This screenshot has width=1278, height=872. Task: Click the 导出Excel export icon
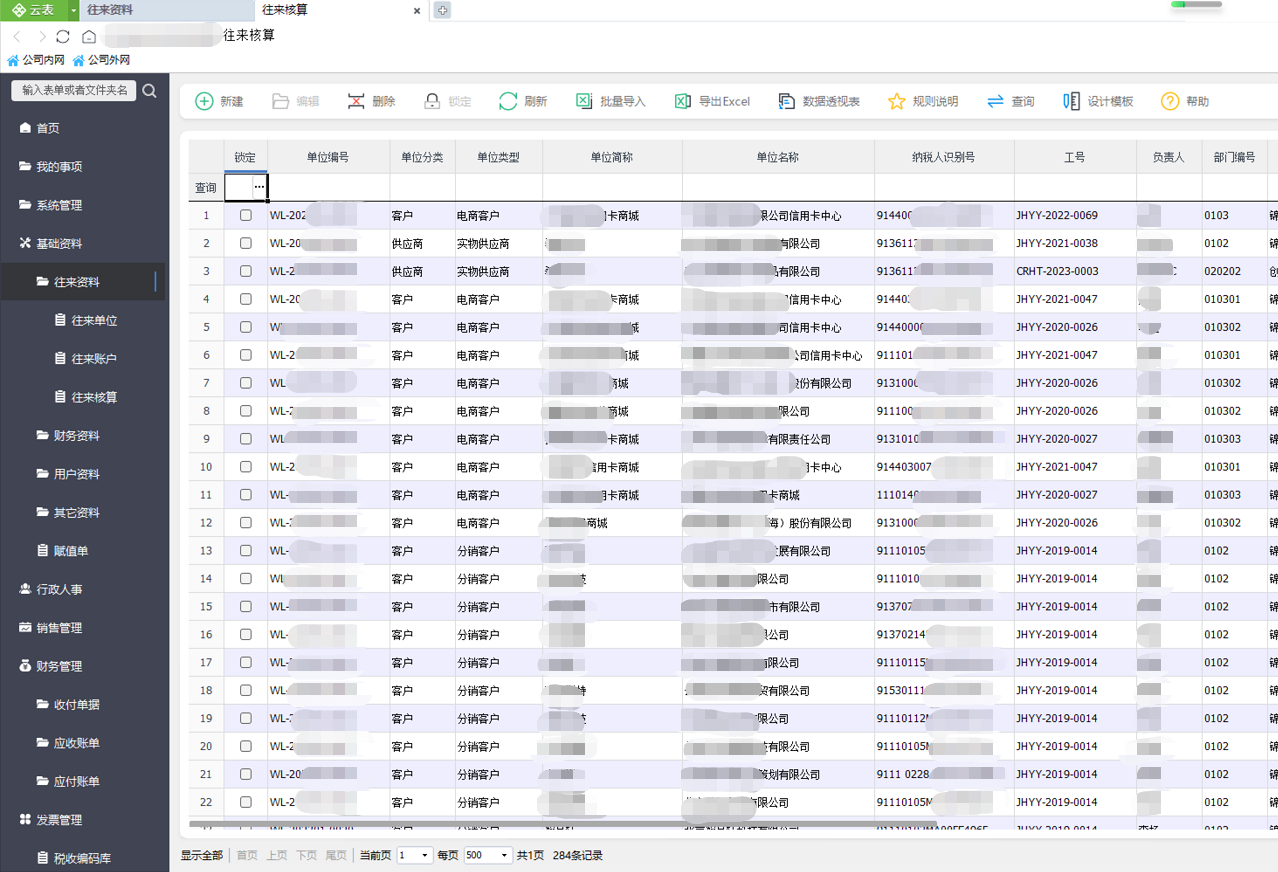[x=682, y=101]
